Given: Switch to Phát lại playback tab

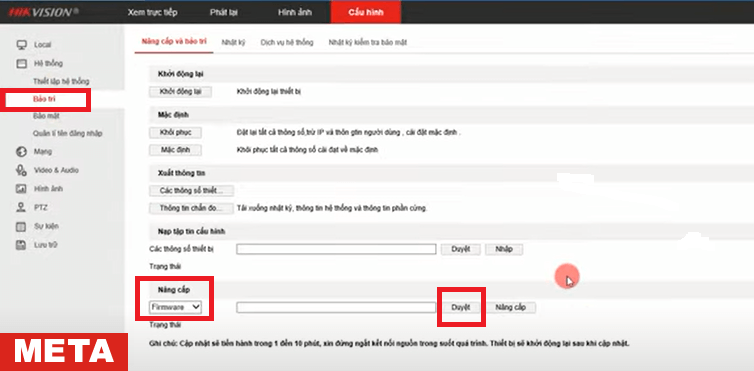Looking at the screenshot, I should (224, 12).
